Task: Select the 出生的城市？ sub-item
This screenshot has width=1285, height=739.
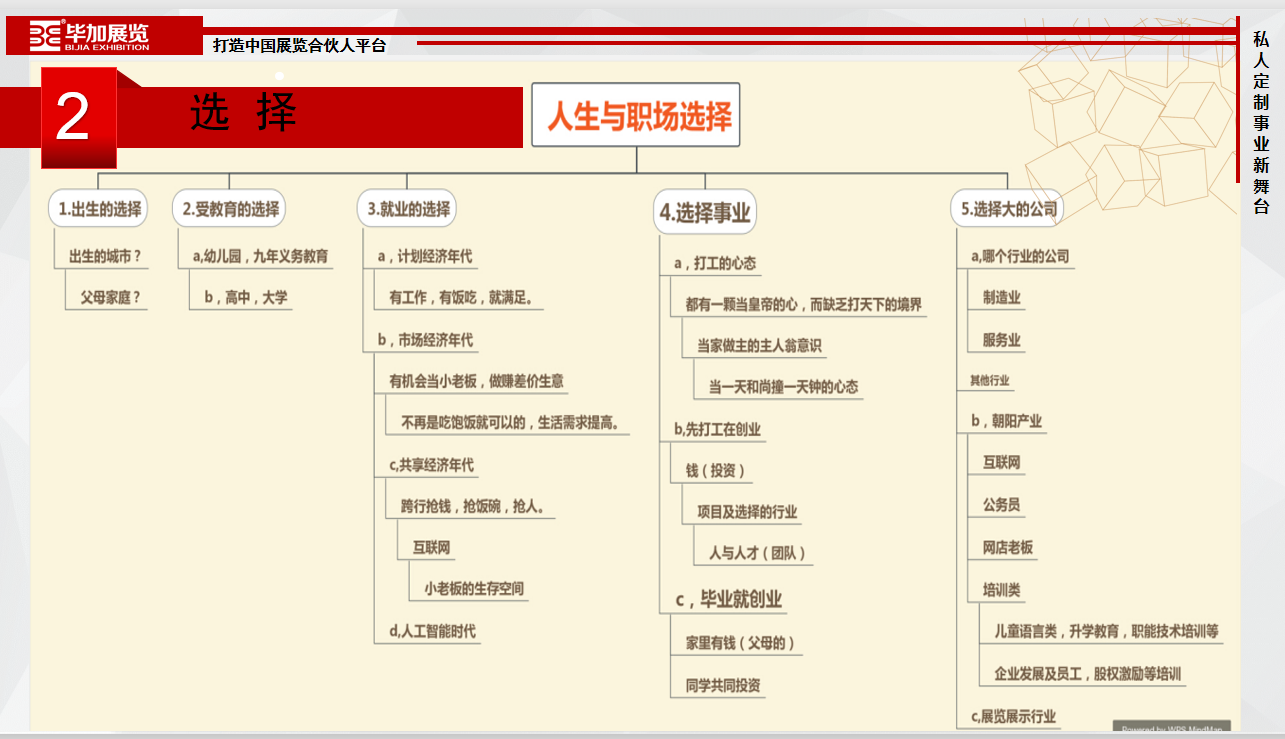Action: [x=105, y=256]
